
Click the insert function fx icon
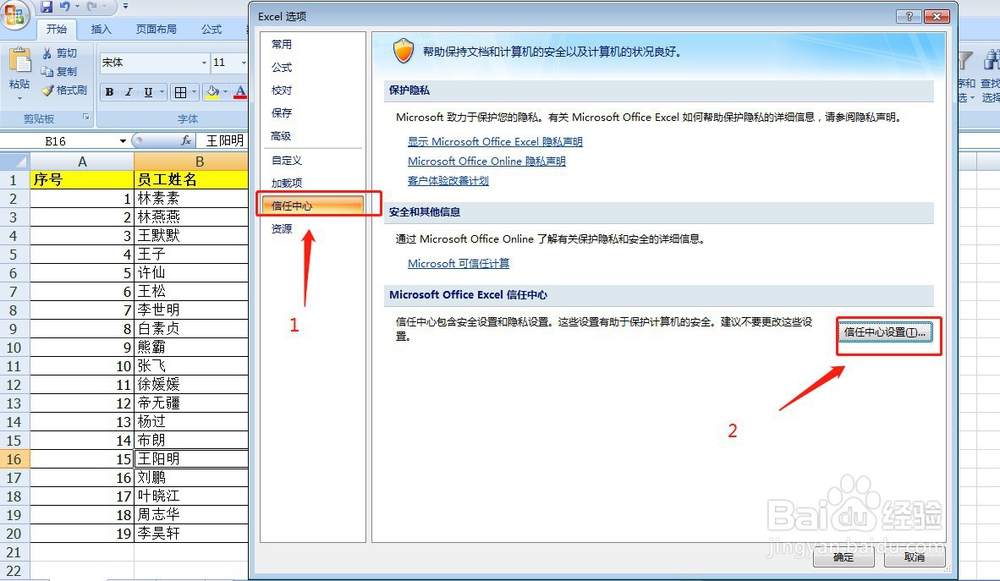pyautogui.click(x=186, y=140)
